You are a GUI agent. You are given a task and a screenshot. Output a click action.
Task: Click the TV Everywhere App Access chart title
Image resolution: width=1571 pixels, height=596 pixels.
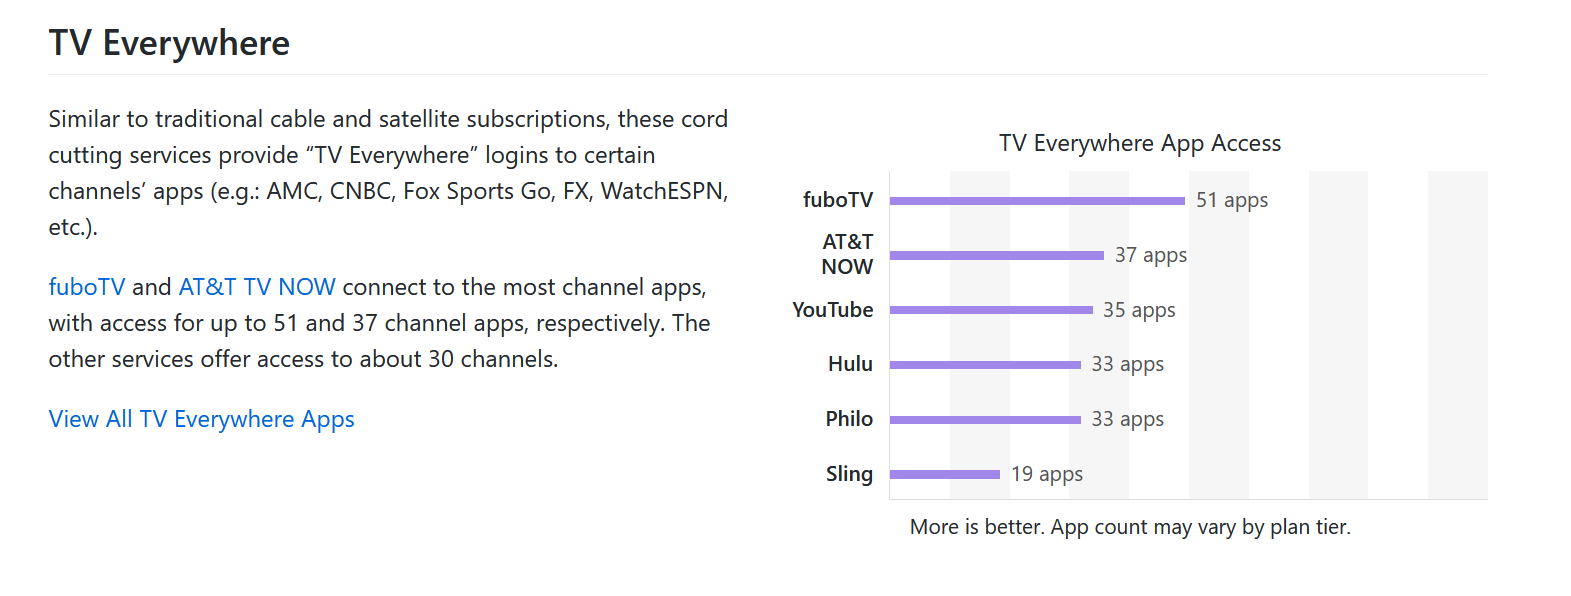1139,144
